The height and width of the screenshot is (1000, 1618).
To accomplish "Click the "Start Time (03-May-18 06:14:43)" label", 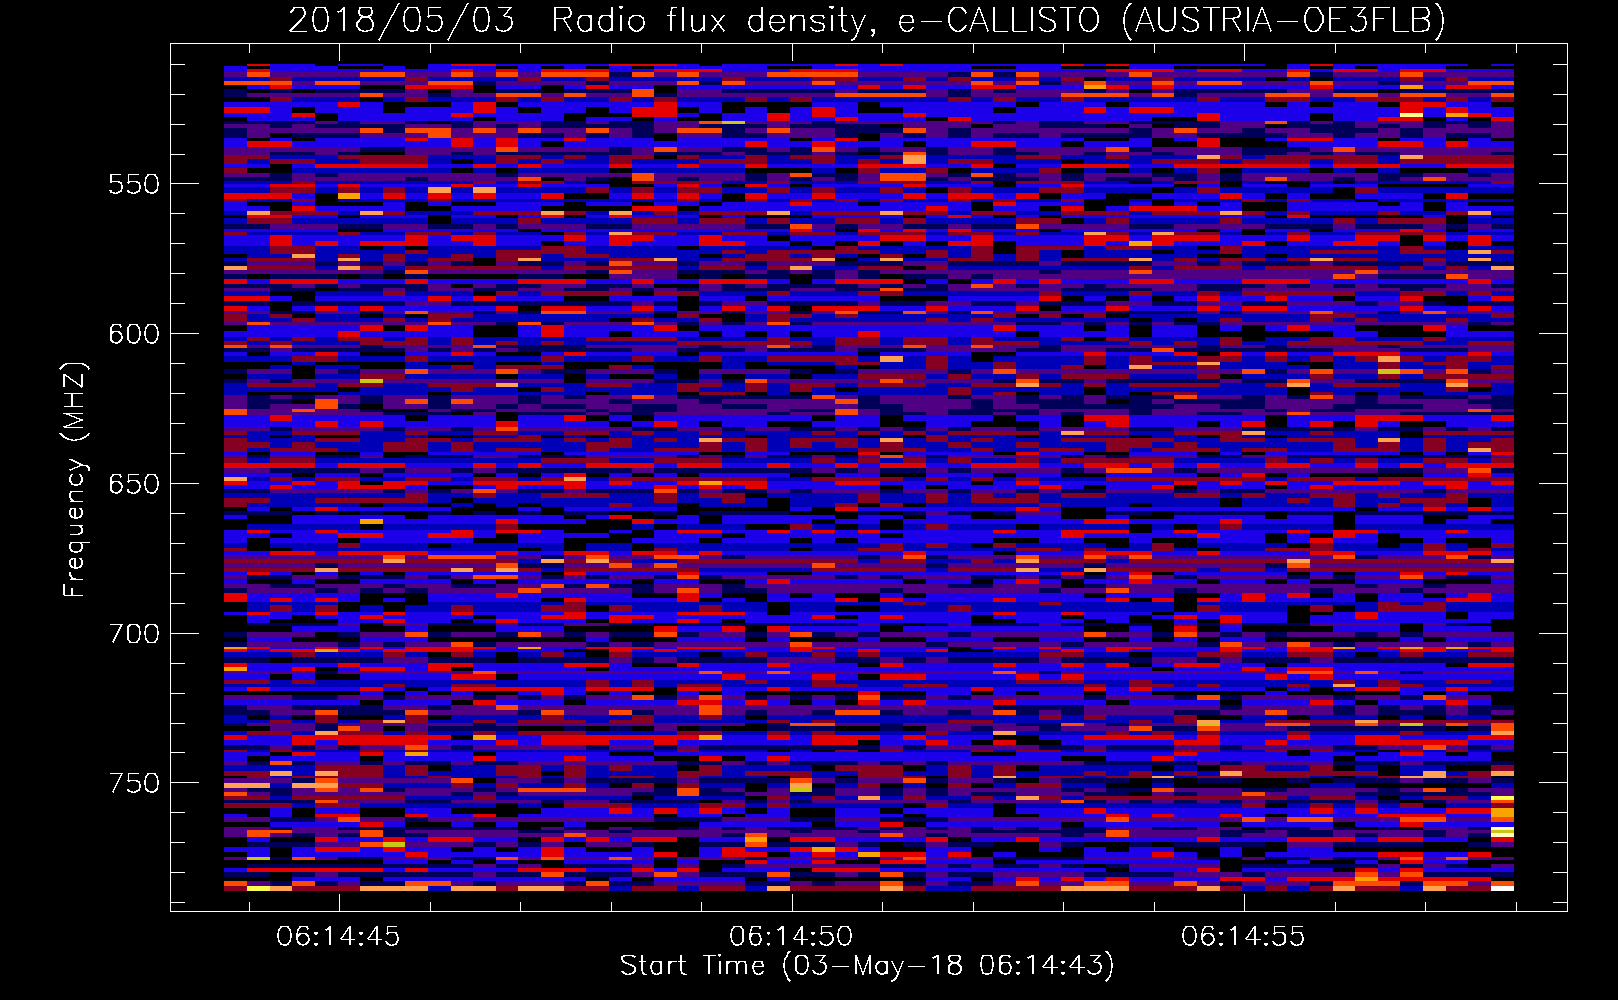I will tap(867, 965).
